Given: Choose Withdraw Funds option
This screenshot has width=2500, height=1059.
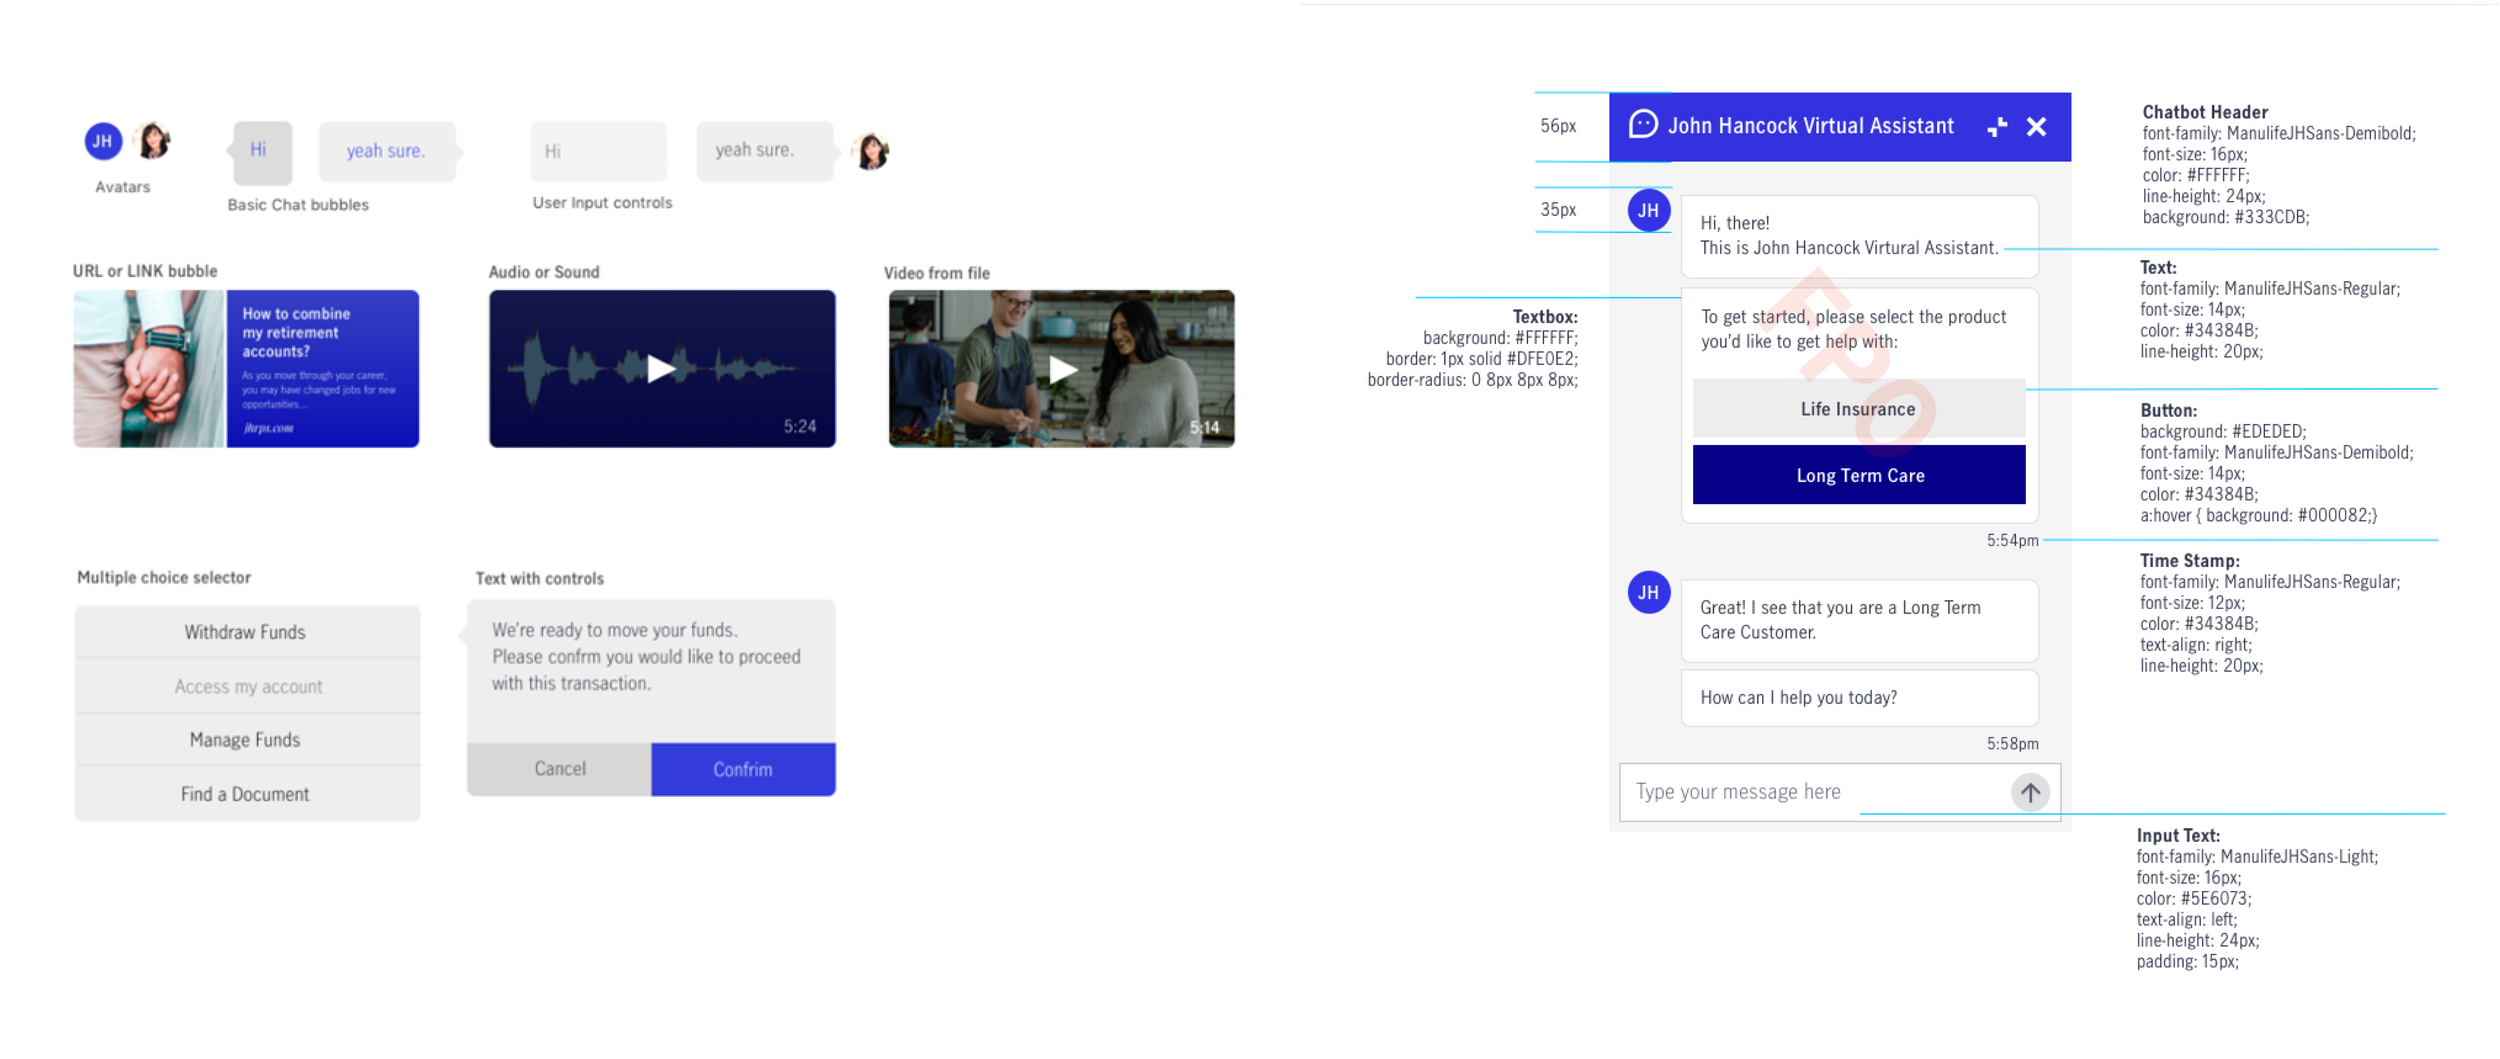Looking at the screenshot, I should (x=246, y=632).
